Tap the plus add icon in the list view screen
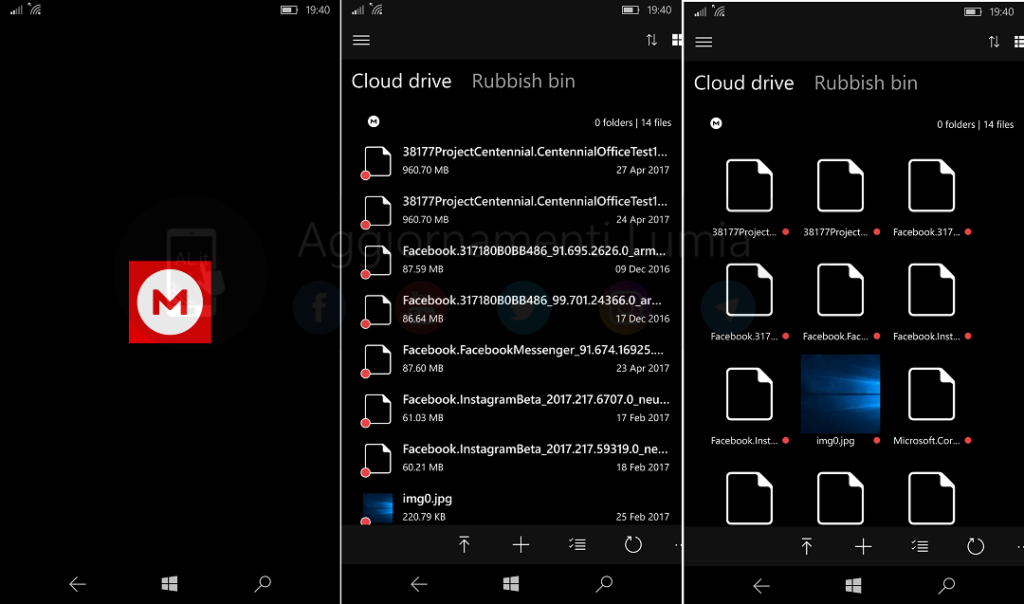 (x=521, y=545)
